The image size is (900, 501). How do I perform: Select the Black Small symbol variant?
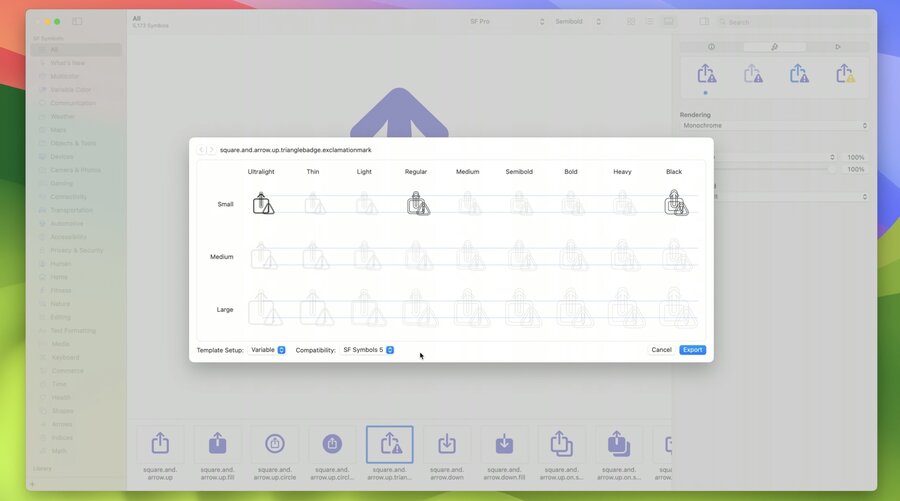[676, 203]
